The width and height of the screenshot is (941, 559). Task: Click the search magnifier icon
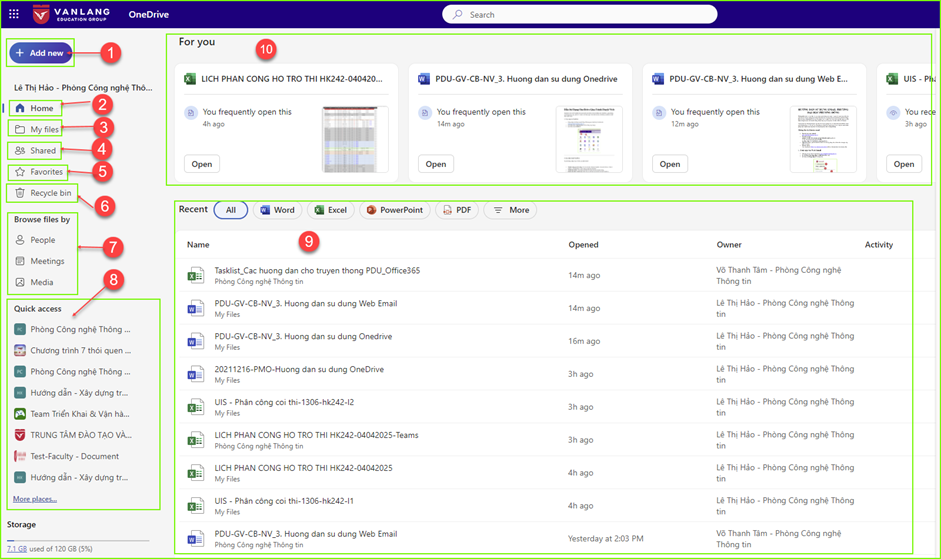458,14
